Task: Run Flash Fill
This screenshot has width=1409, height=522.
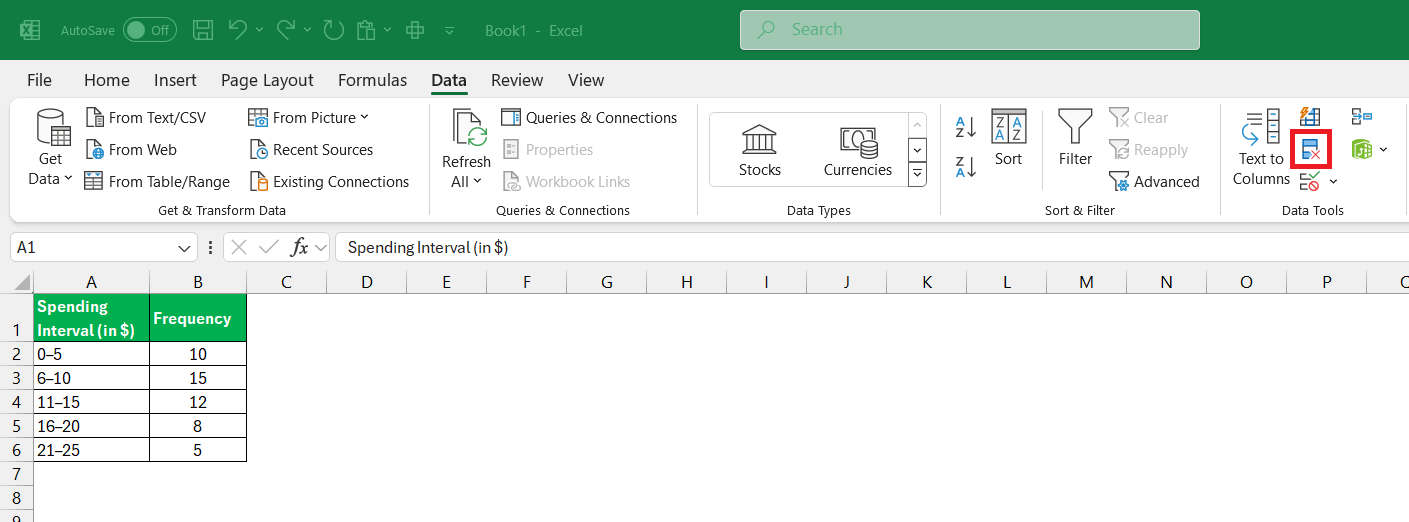Action: click(x=1310, y=118)
